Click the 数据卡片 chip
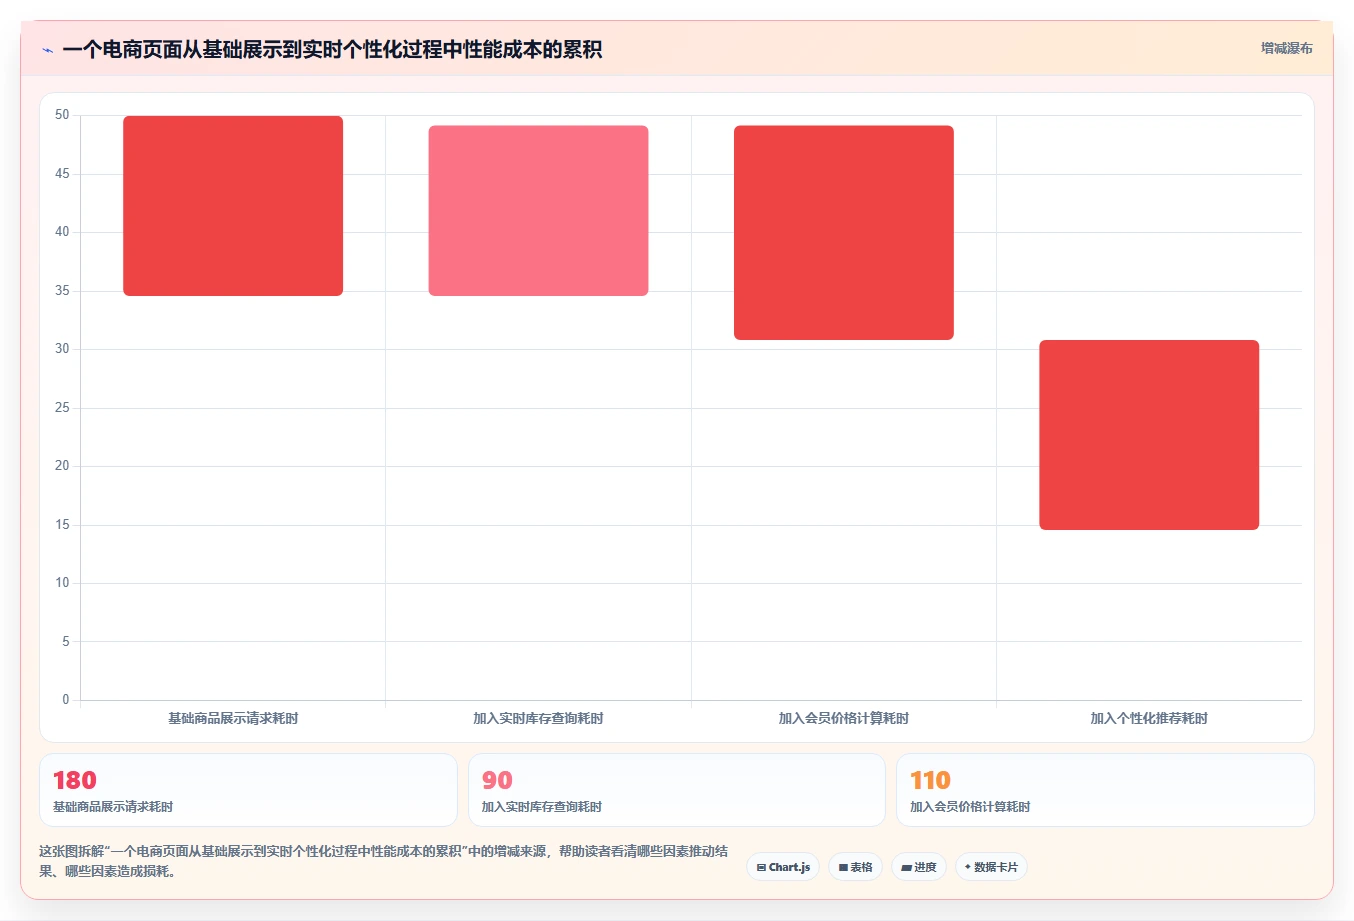 pyautogui.click(x=991, y=867)
